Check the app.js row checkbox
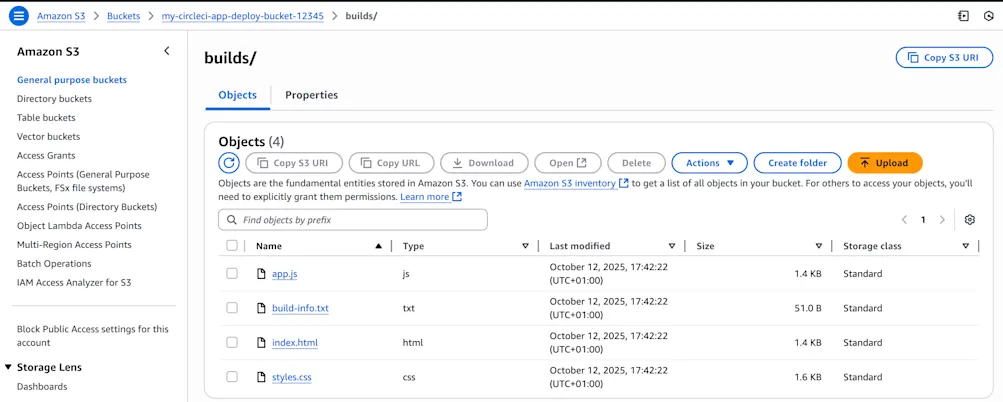1003x402 pixels. click(232, 274)
